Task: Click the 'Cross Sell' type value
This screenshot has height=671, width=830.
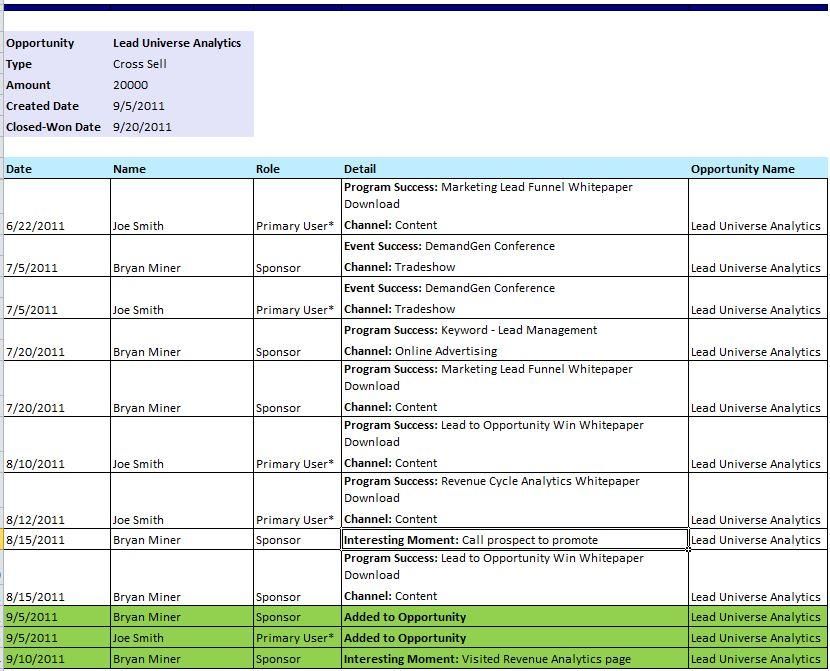Action: 140,64
